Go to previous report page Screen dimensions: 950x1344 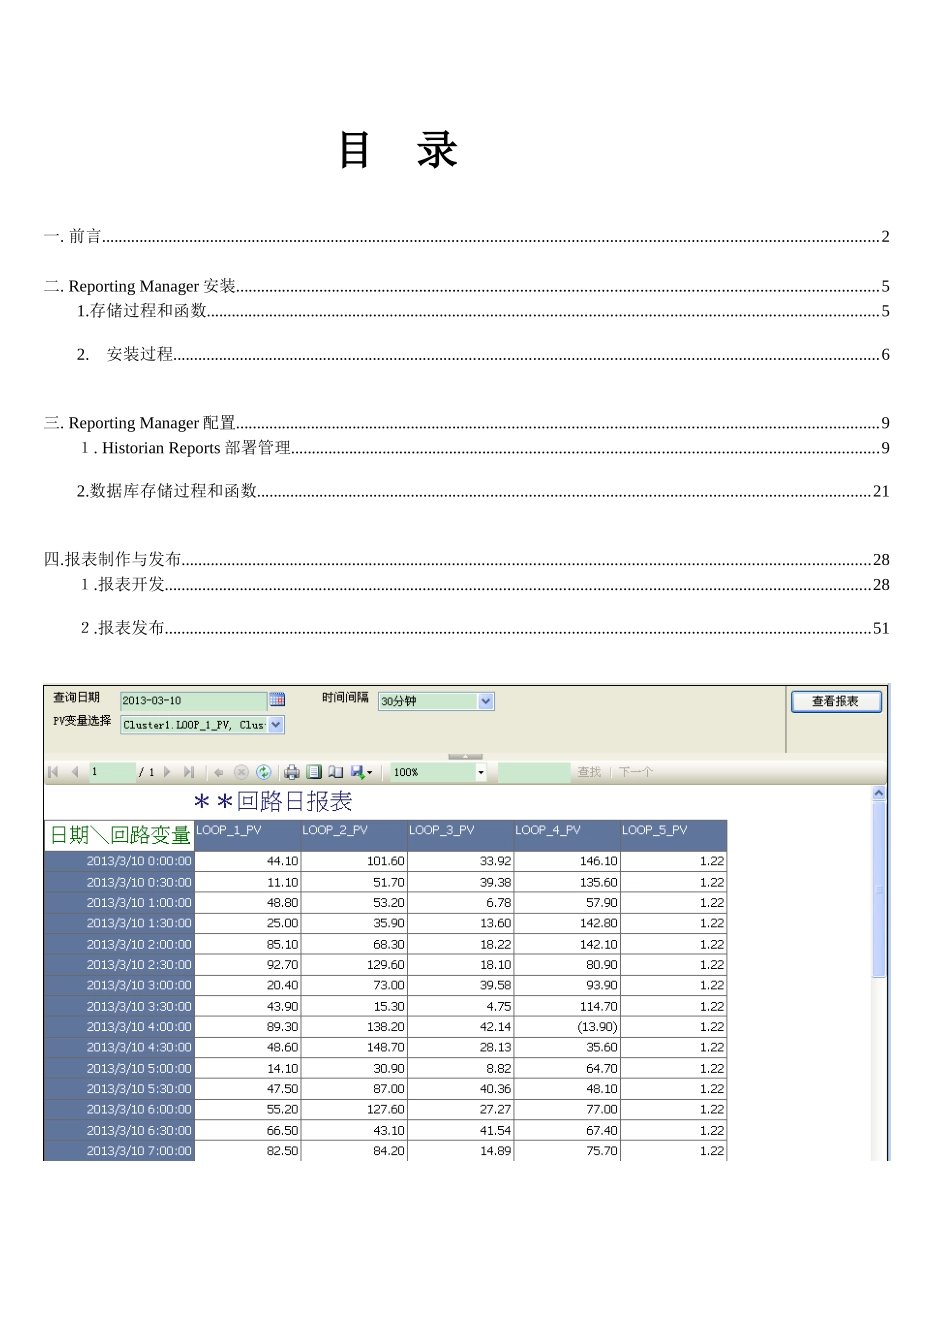point(74,772)
